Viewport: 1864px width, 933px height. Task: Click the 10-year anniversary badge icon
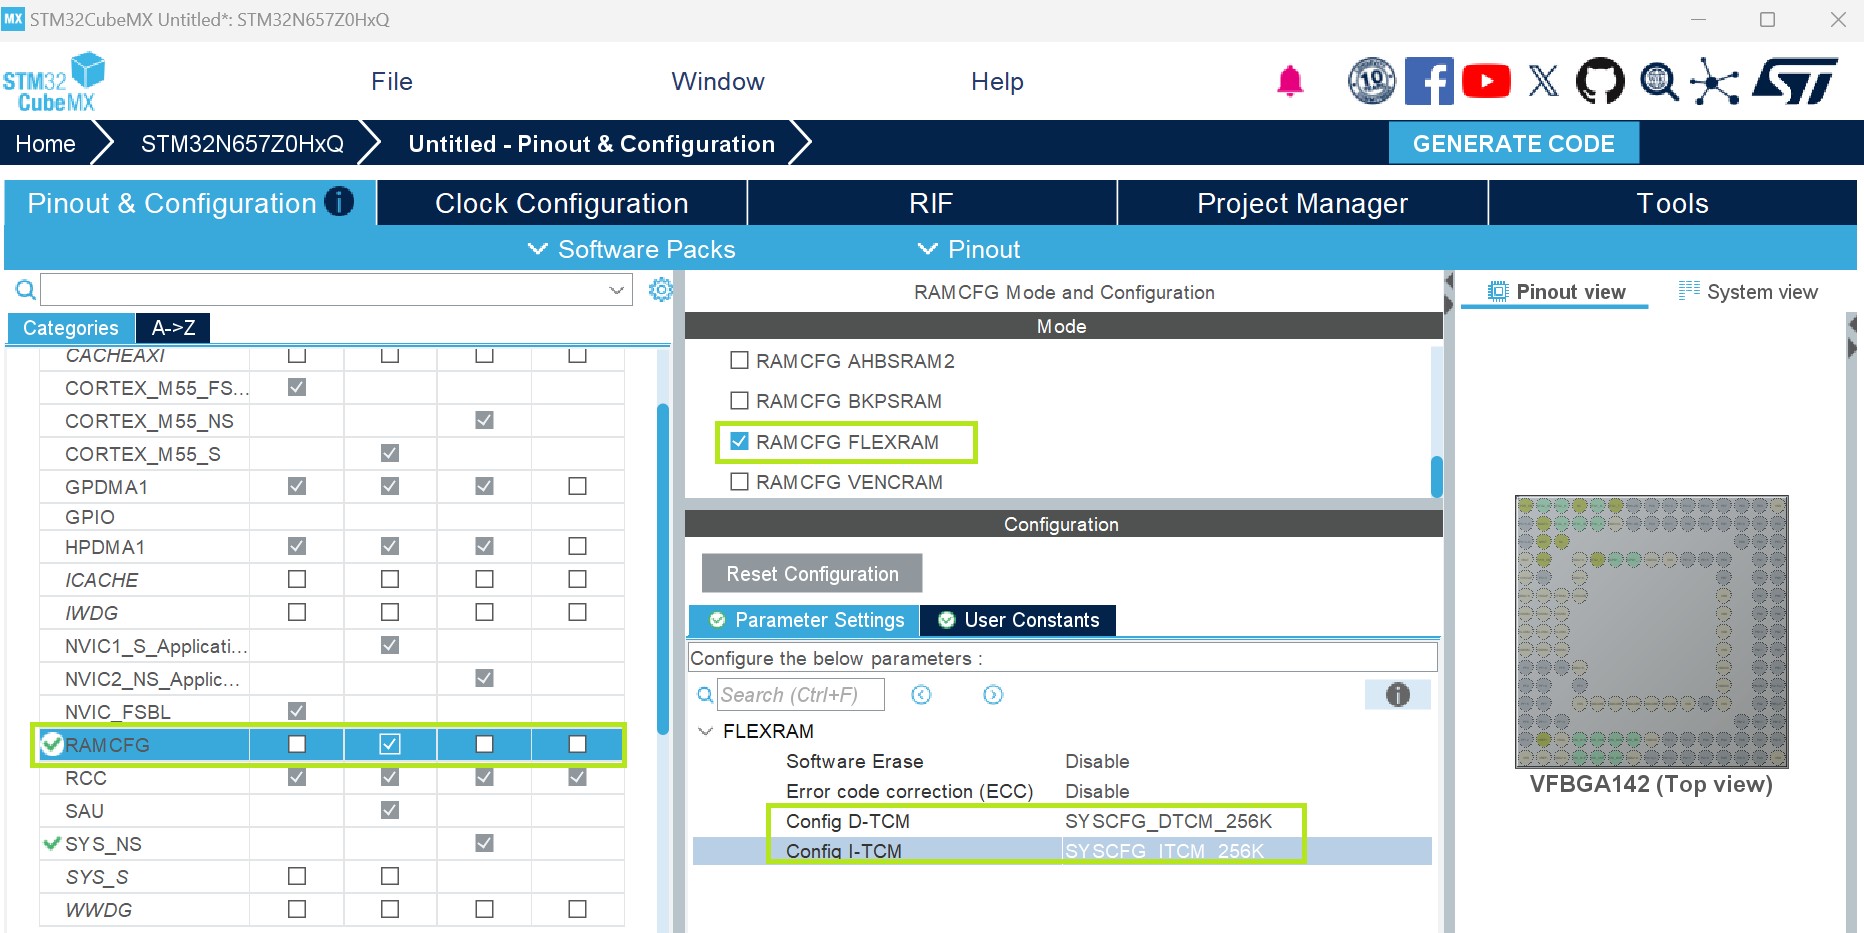point(1371,81)
